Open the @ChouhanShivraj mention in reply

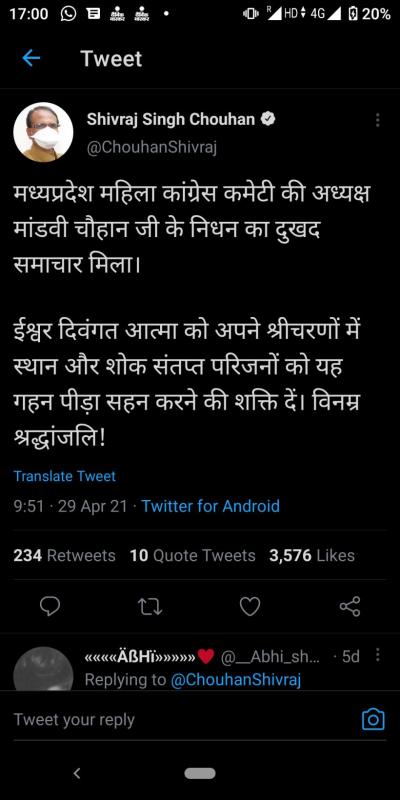[x=236, y=680]
